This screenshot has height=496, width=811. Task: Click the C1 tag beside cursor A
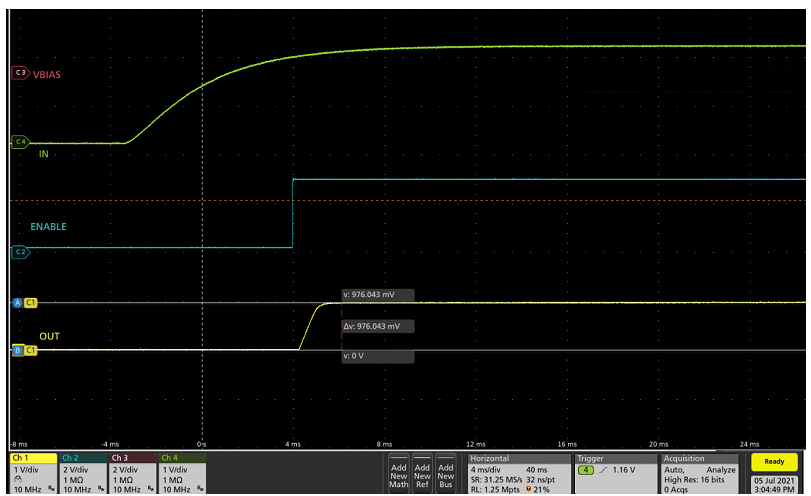click(31, 303)
